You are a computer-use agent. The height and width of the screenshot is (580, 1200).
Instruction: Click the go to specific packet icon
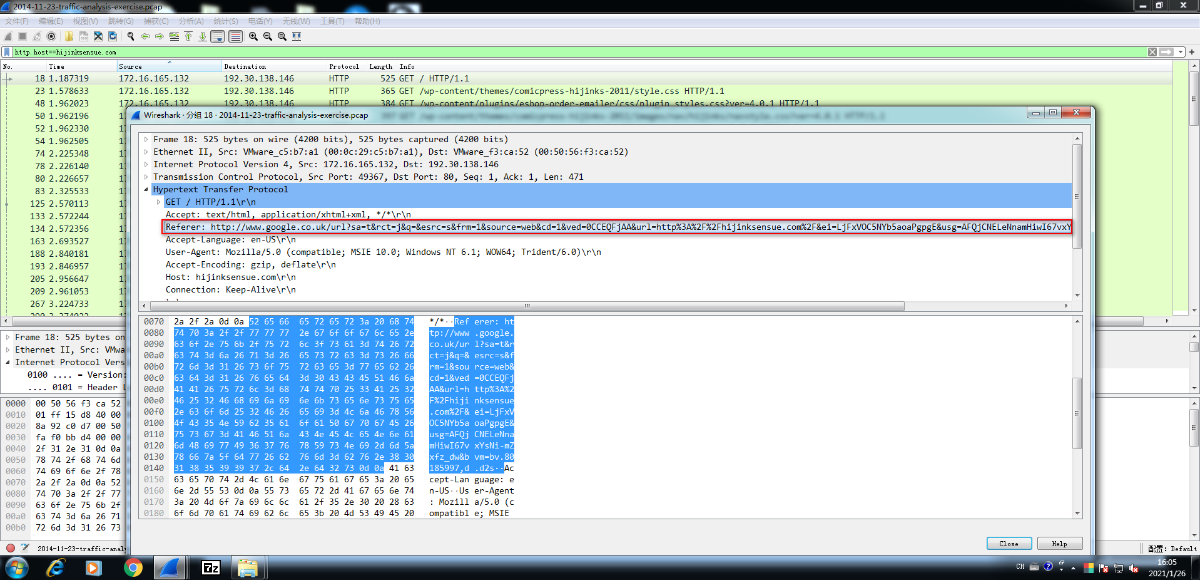[x=174, y=36]
